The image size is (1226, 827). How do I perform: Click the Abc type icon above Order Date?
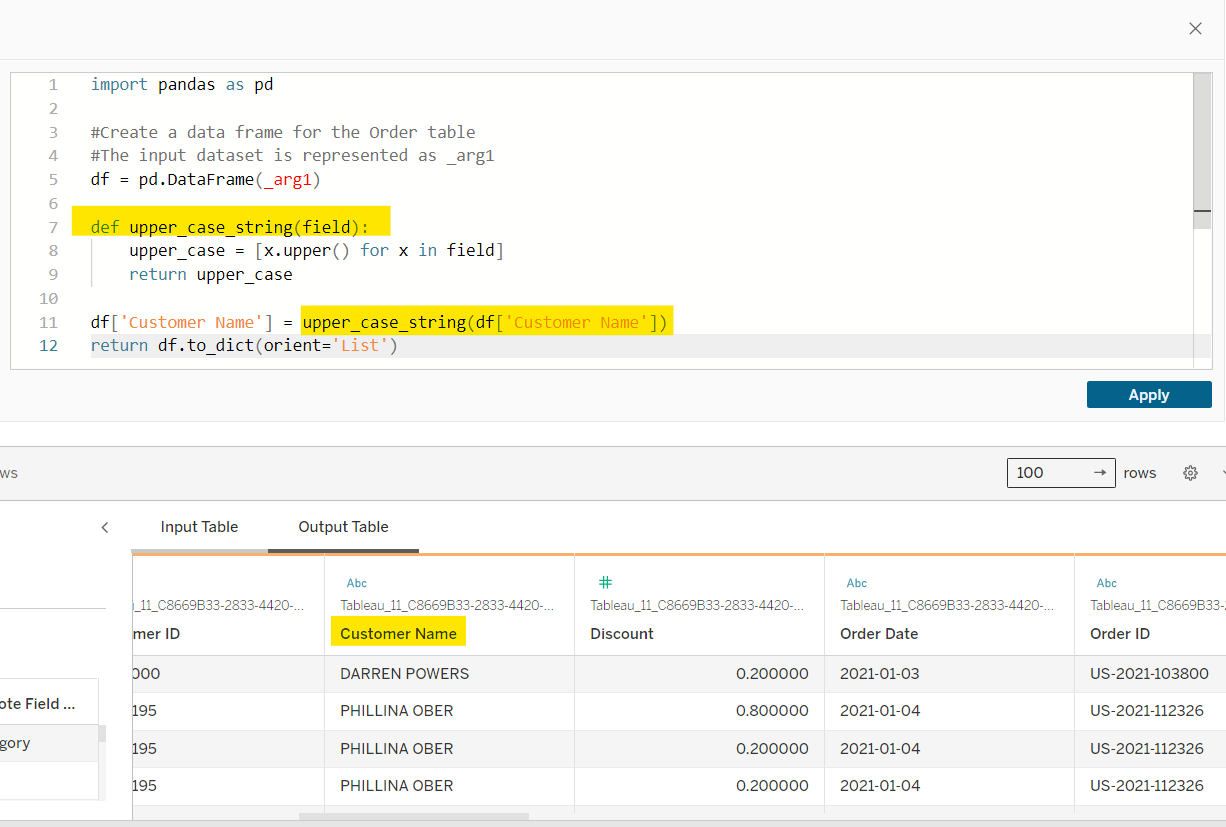[x=856, y=583]
